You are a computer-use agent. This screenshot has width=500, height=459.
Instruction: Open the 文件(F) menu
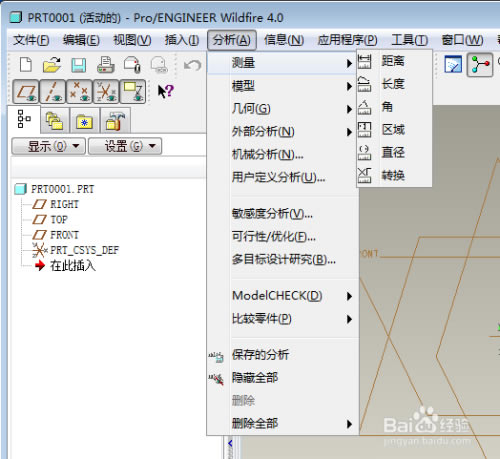31,40
